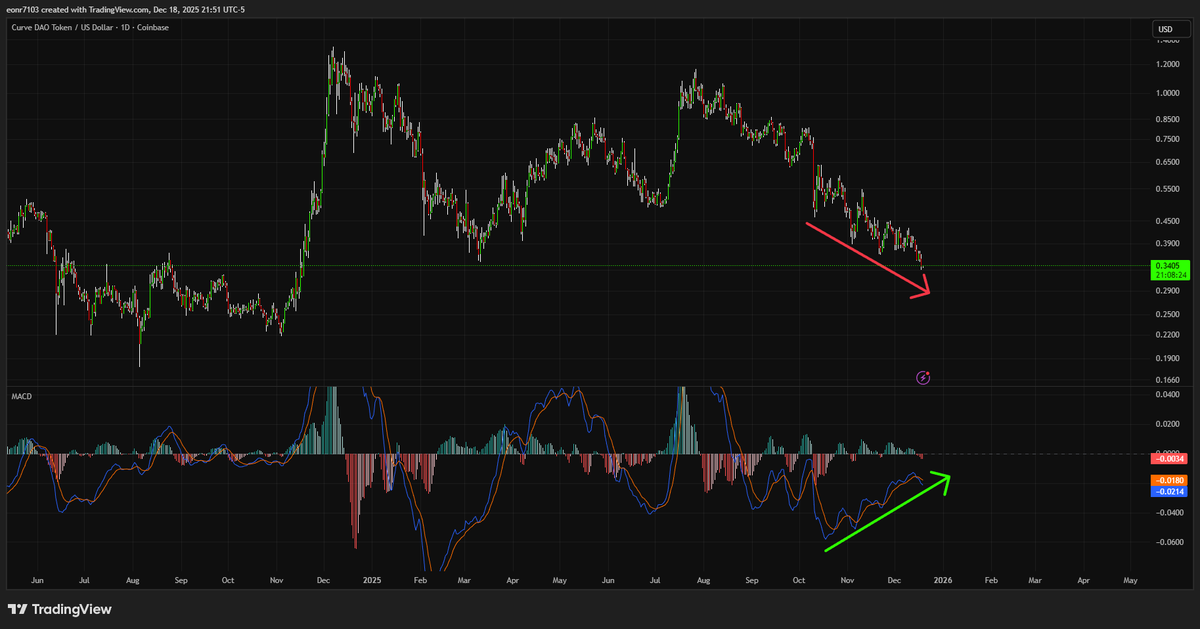Click the 0.2900 price axis label

1166,291
